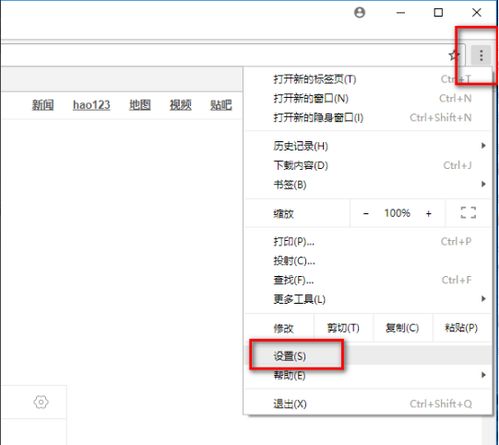Click the 粘贴(P) button
Viewport: 499px width, 445px height.
pos(461,328)
